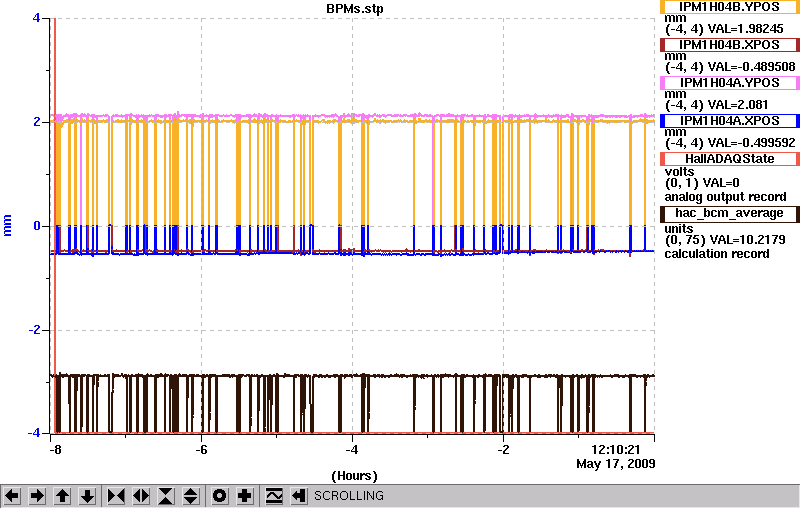The height and width of the screenshot is (508, 800).
Task: Select the IPM1H04B.XPOS curve legend entry
Action: 730,45
